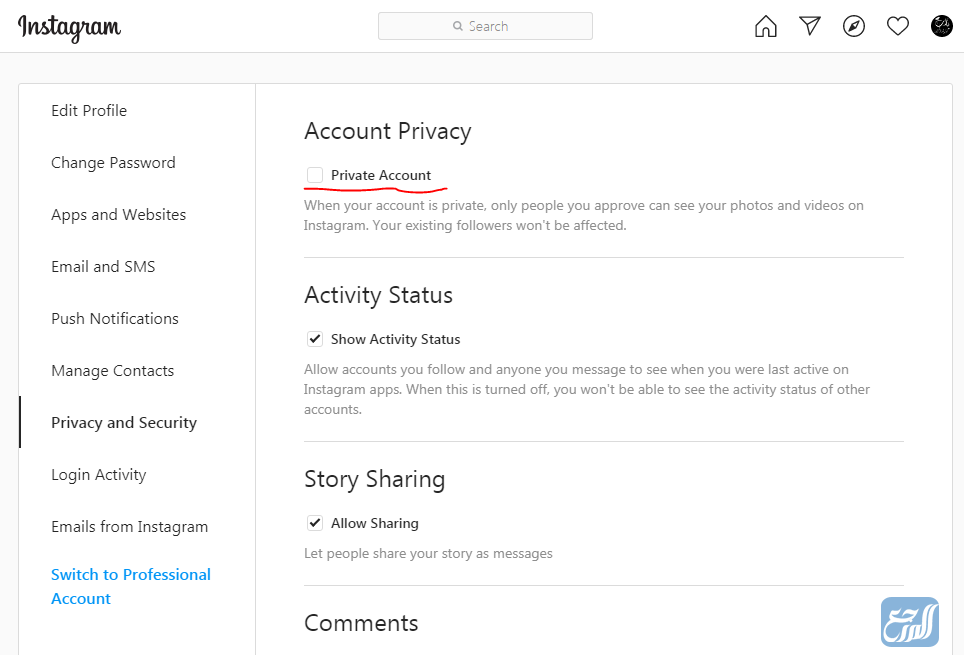This screenshot has width=964, height=655.
Task: Open the profile avatar picture
Action: (941, 26)
